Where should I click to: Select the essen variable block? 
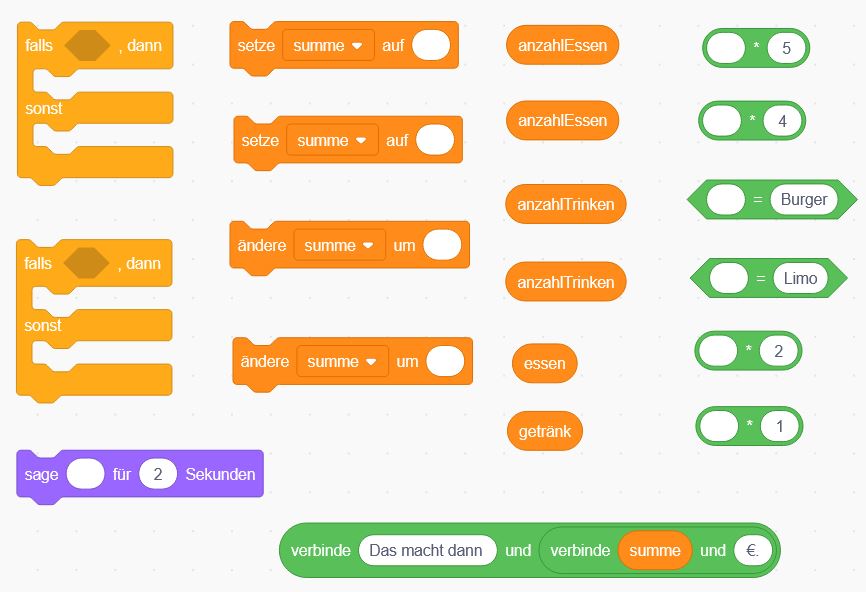tap(545, 363)
